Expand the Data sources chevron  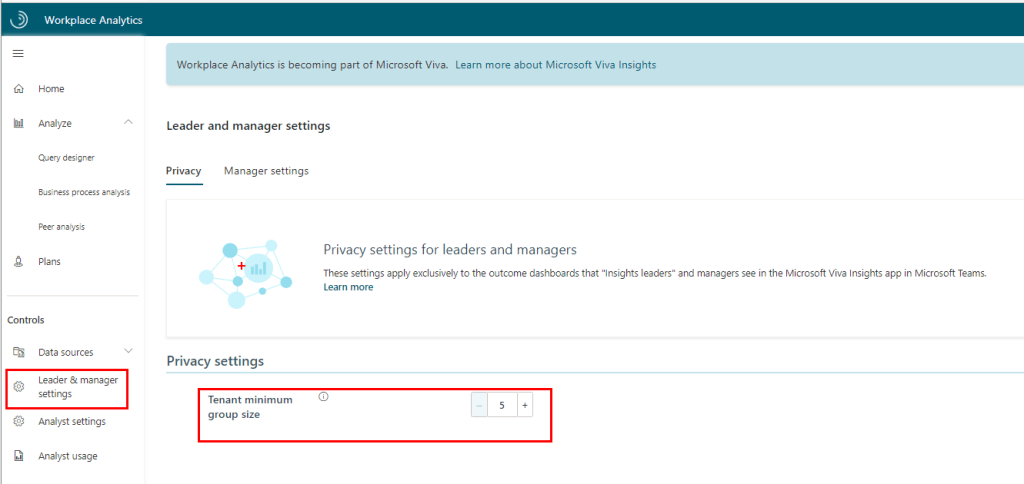click(x=127, y=351)
